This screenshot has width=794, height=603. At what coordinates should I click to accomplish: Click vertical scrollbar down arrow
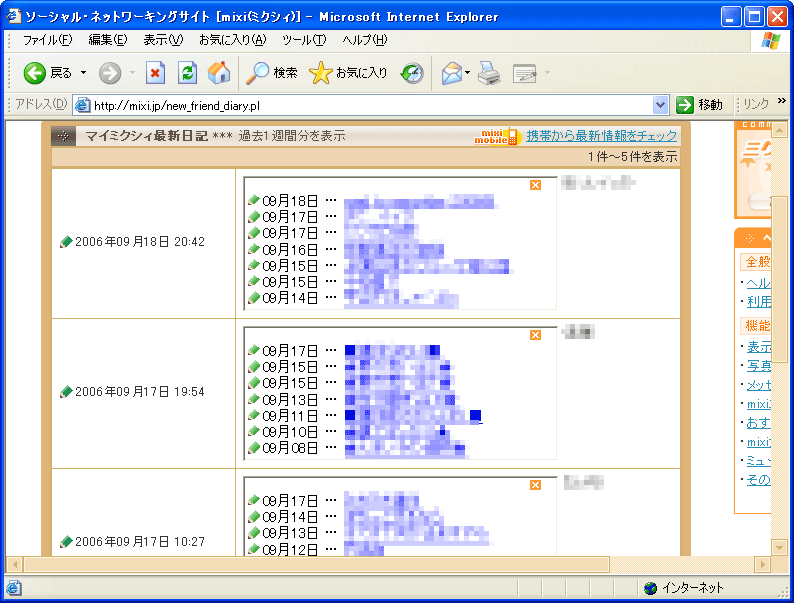coord(779,547)
